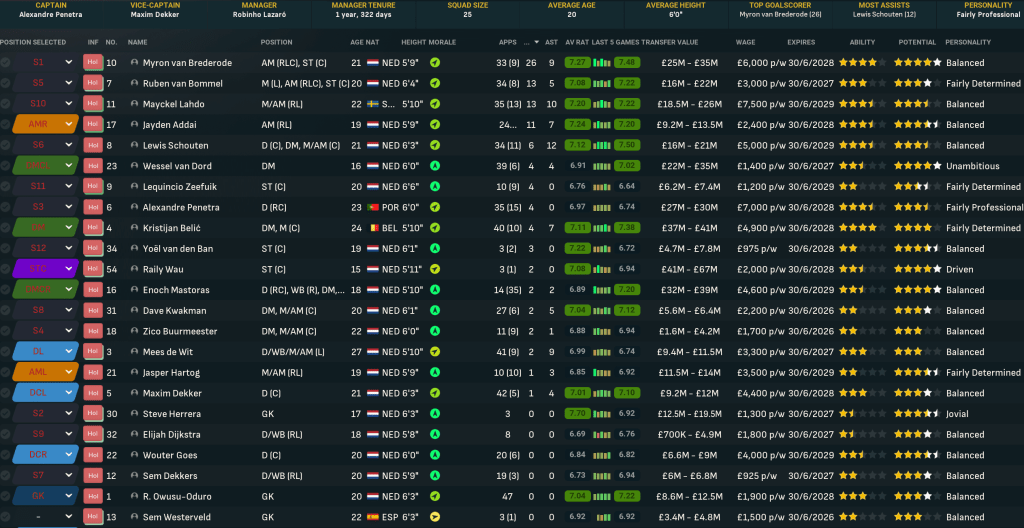
Task: Toggle the selection tick for Wessel van Dord
Action: click(x=7, y=166)
